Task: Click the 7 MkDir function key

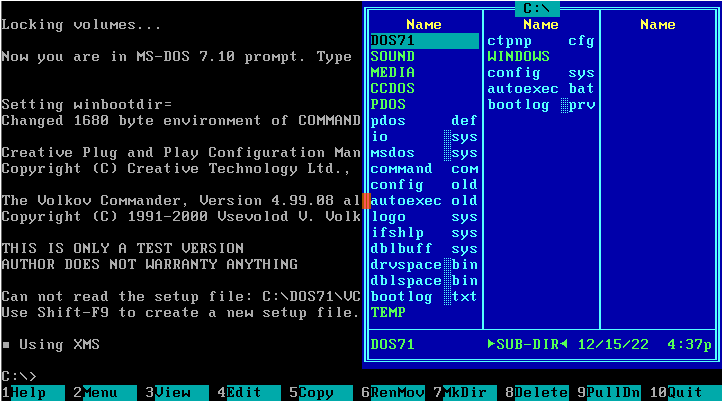Action: [465, 393]
